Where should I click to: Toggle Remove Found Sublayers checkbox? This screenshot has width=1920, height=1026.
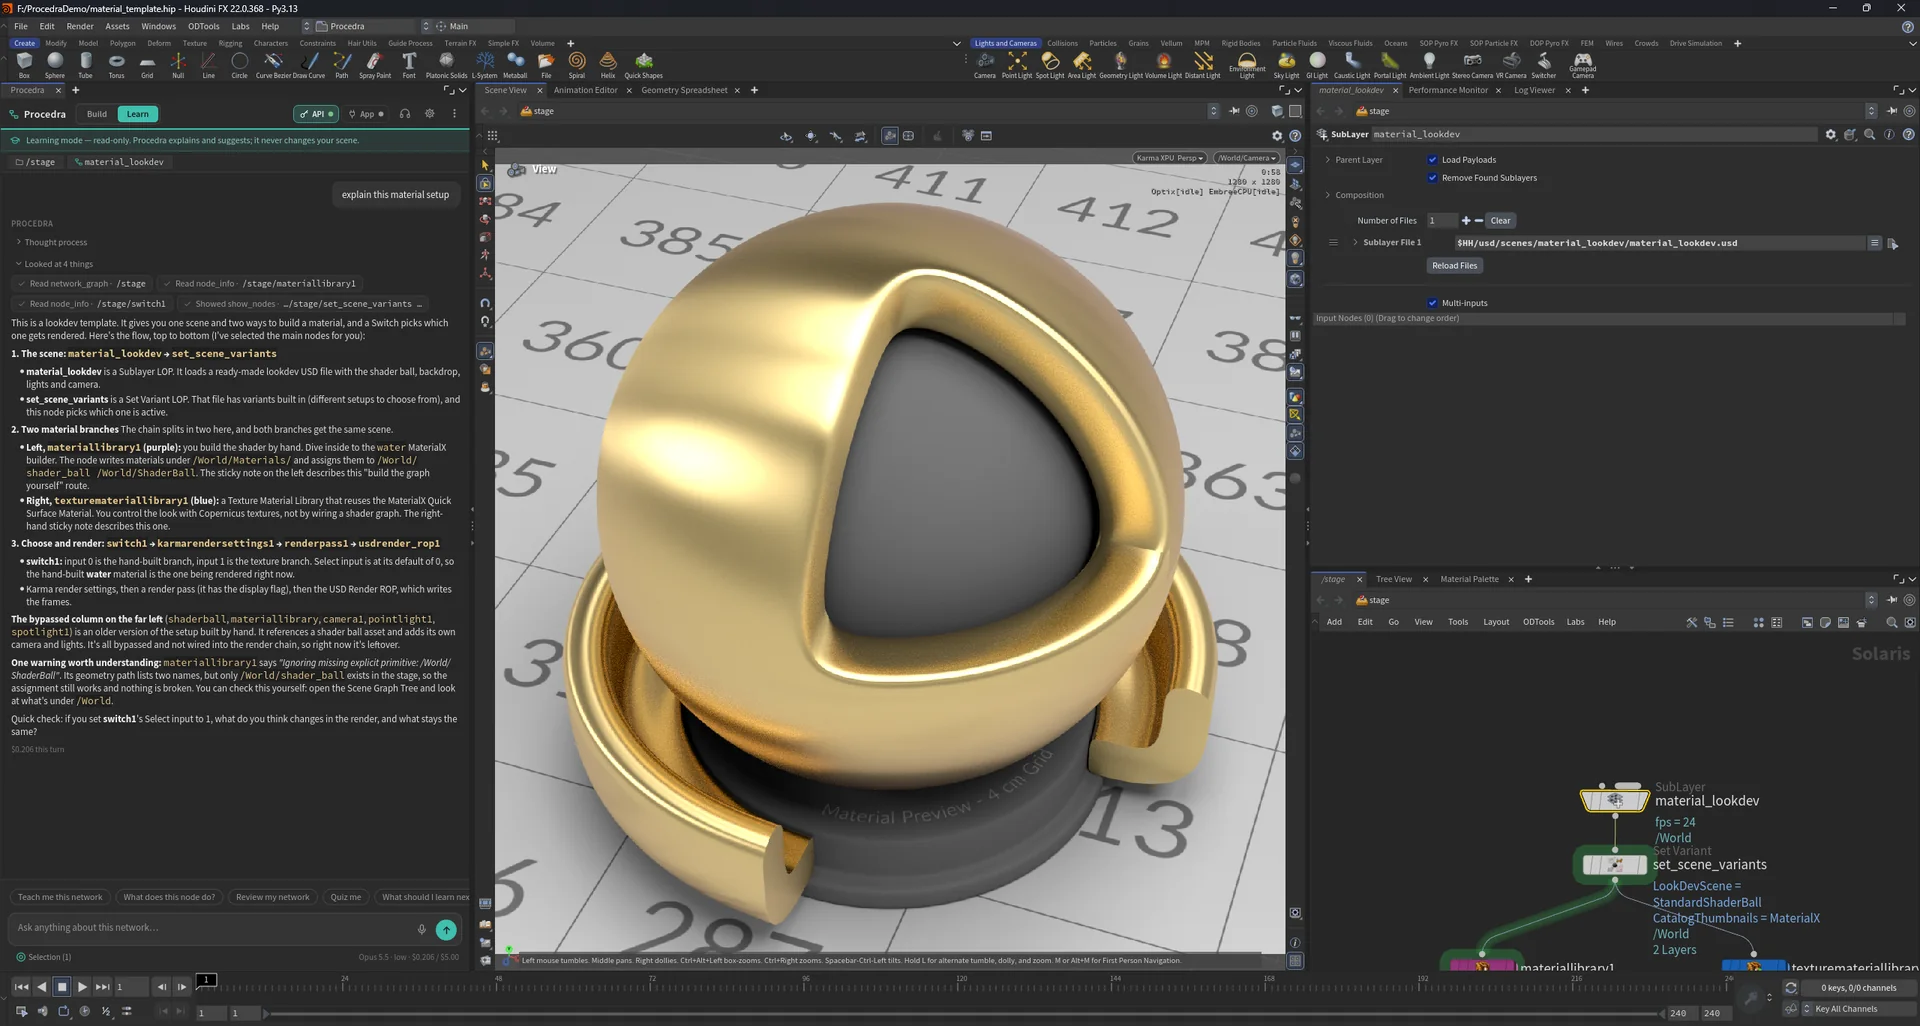coord(1432,178)
